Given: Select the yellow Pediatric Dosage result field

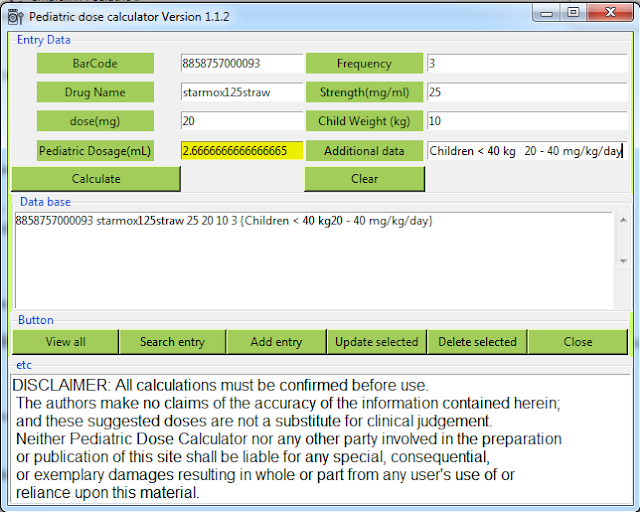Looking at the screenshot, I should [242, 151].
